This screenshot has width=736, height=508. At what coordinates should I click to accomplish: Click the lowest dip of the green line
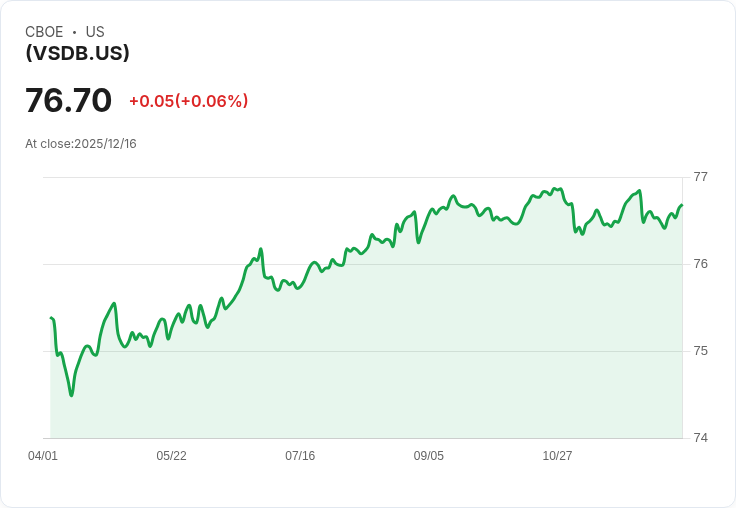click(71, 395)
